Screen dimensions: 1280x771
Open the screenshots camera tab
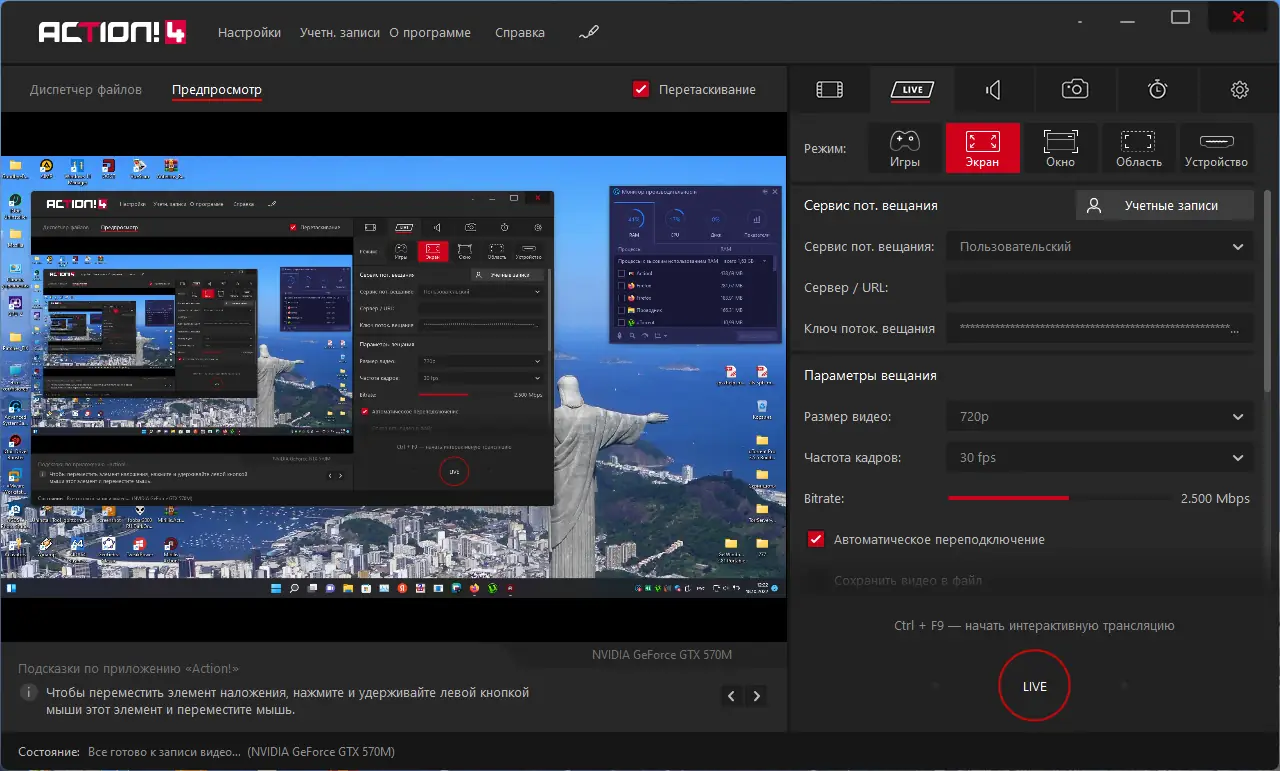click(x=1075, y=90)
